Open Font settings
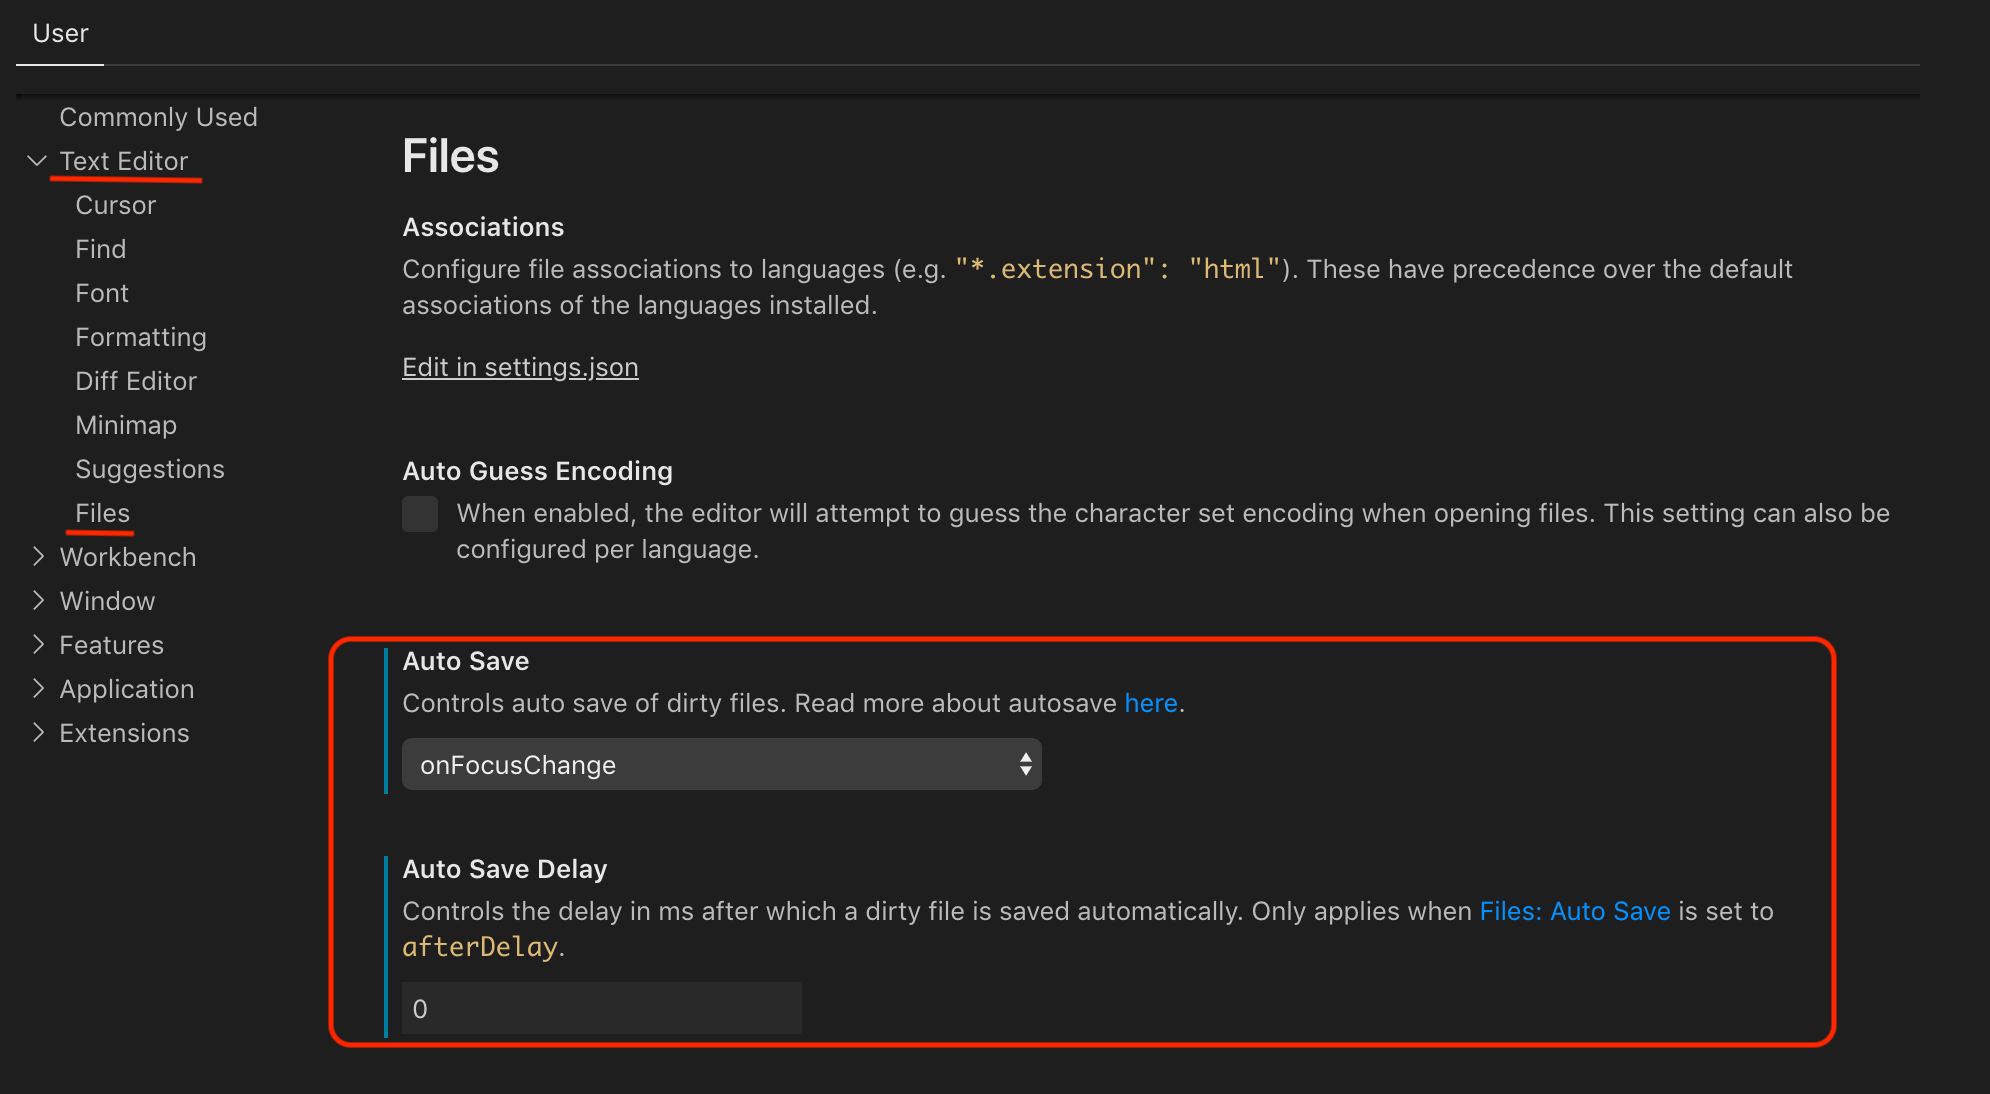 tap(101, 292)
